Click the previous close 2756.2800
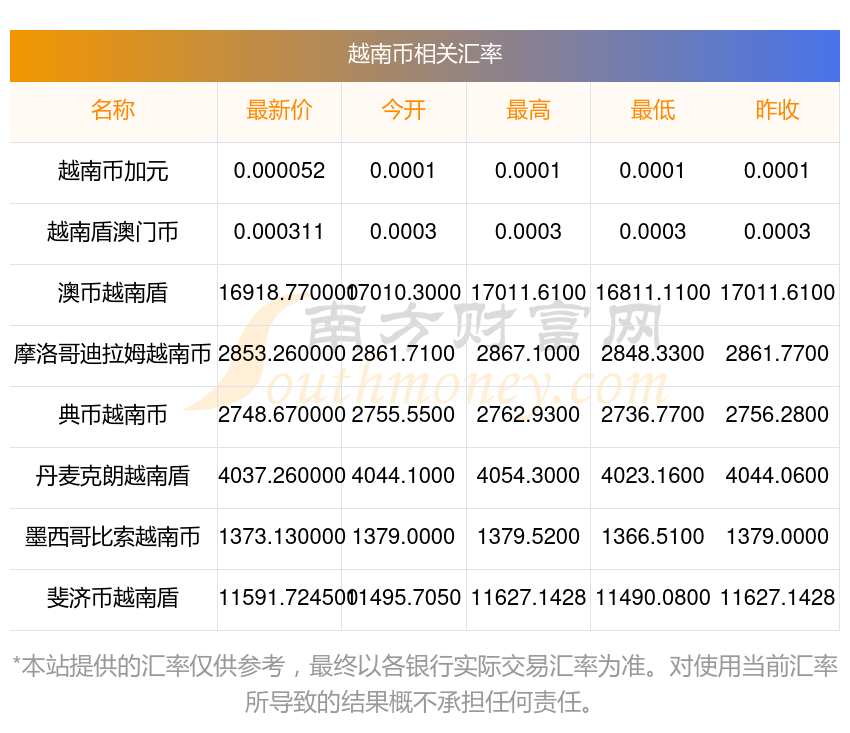This screenshot has width=850, height=733. coord(777,415)
